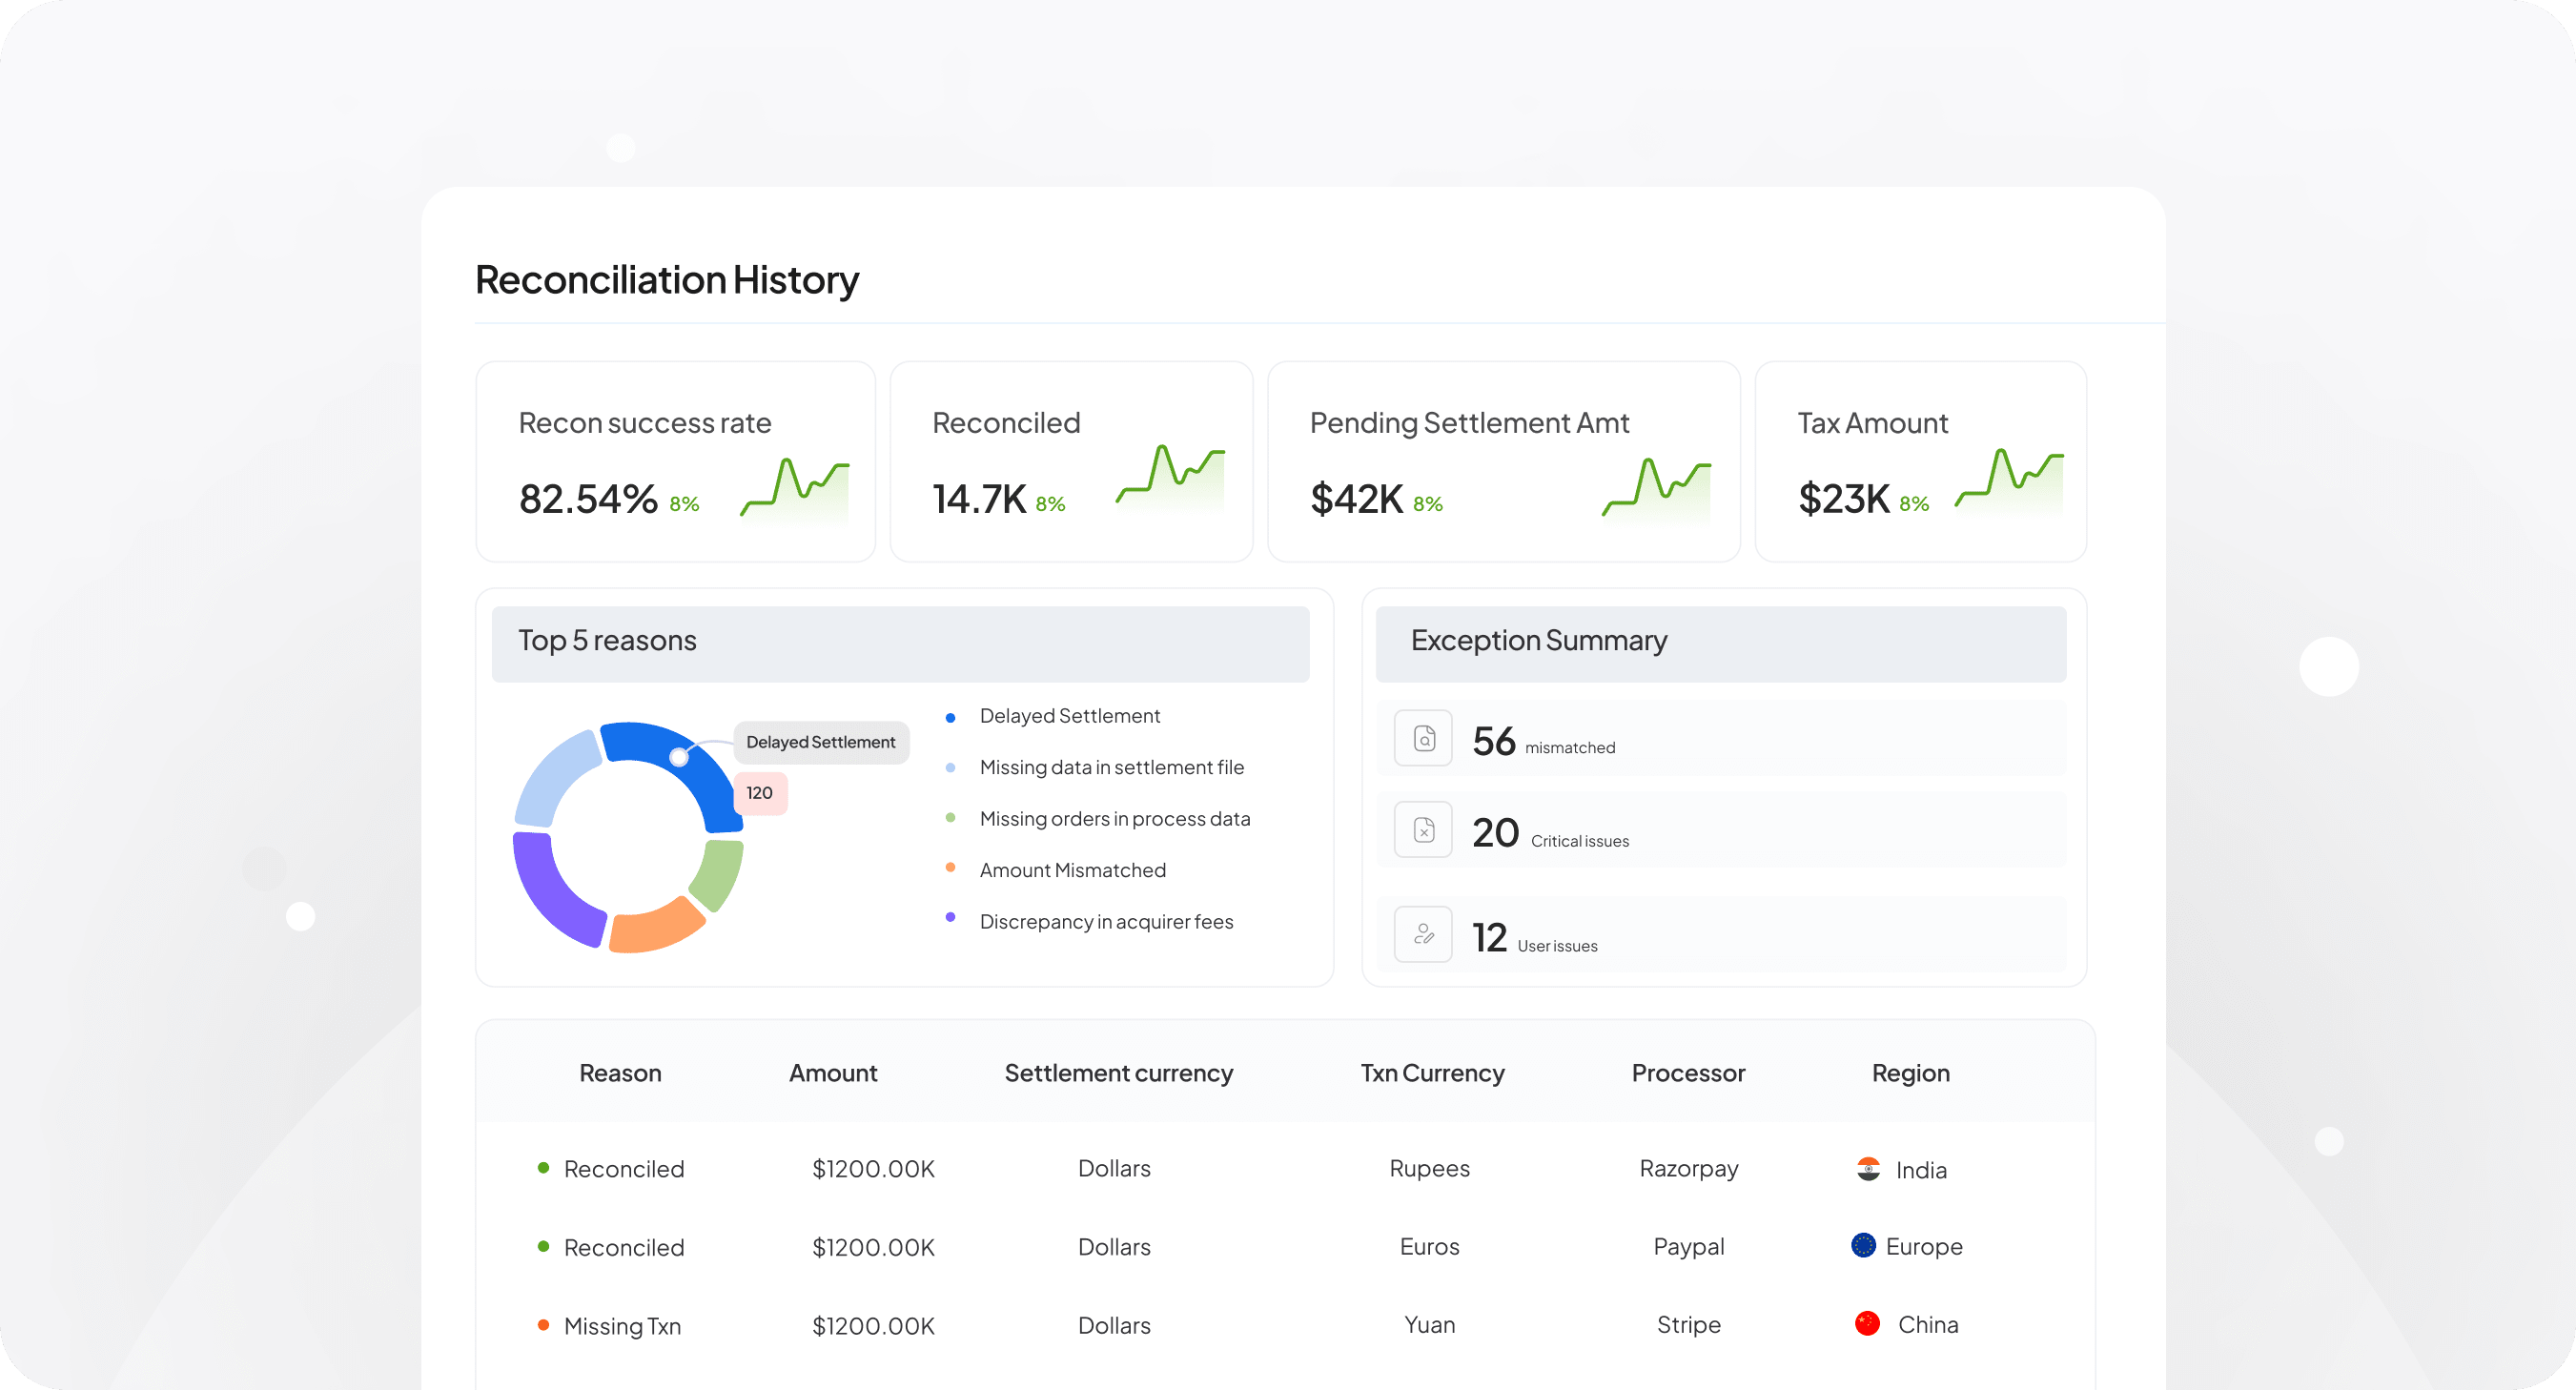Click the blue Delayed Settlement legend dot
Image resolution: width=2576 pixels, height=1390 pixels.
(950, 718)
